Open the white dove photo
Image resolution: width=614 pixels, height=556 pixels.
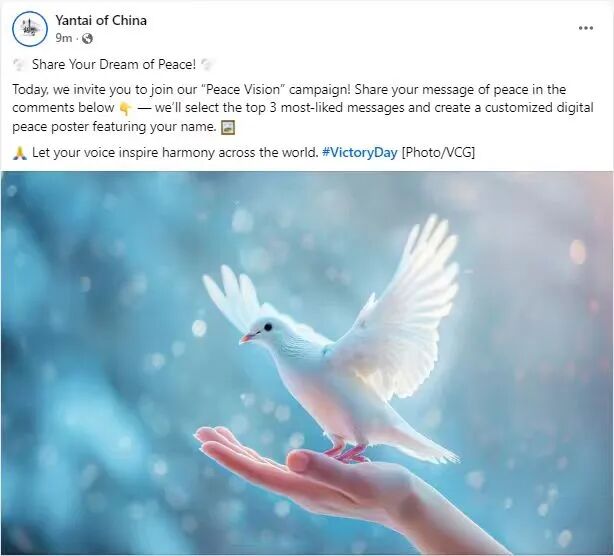tap(307, 363)
